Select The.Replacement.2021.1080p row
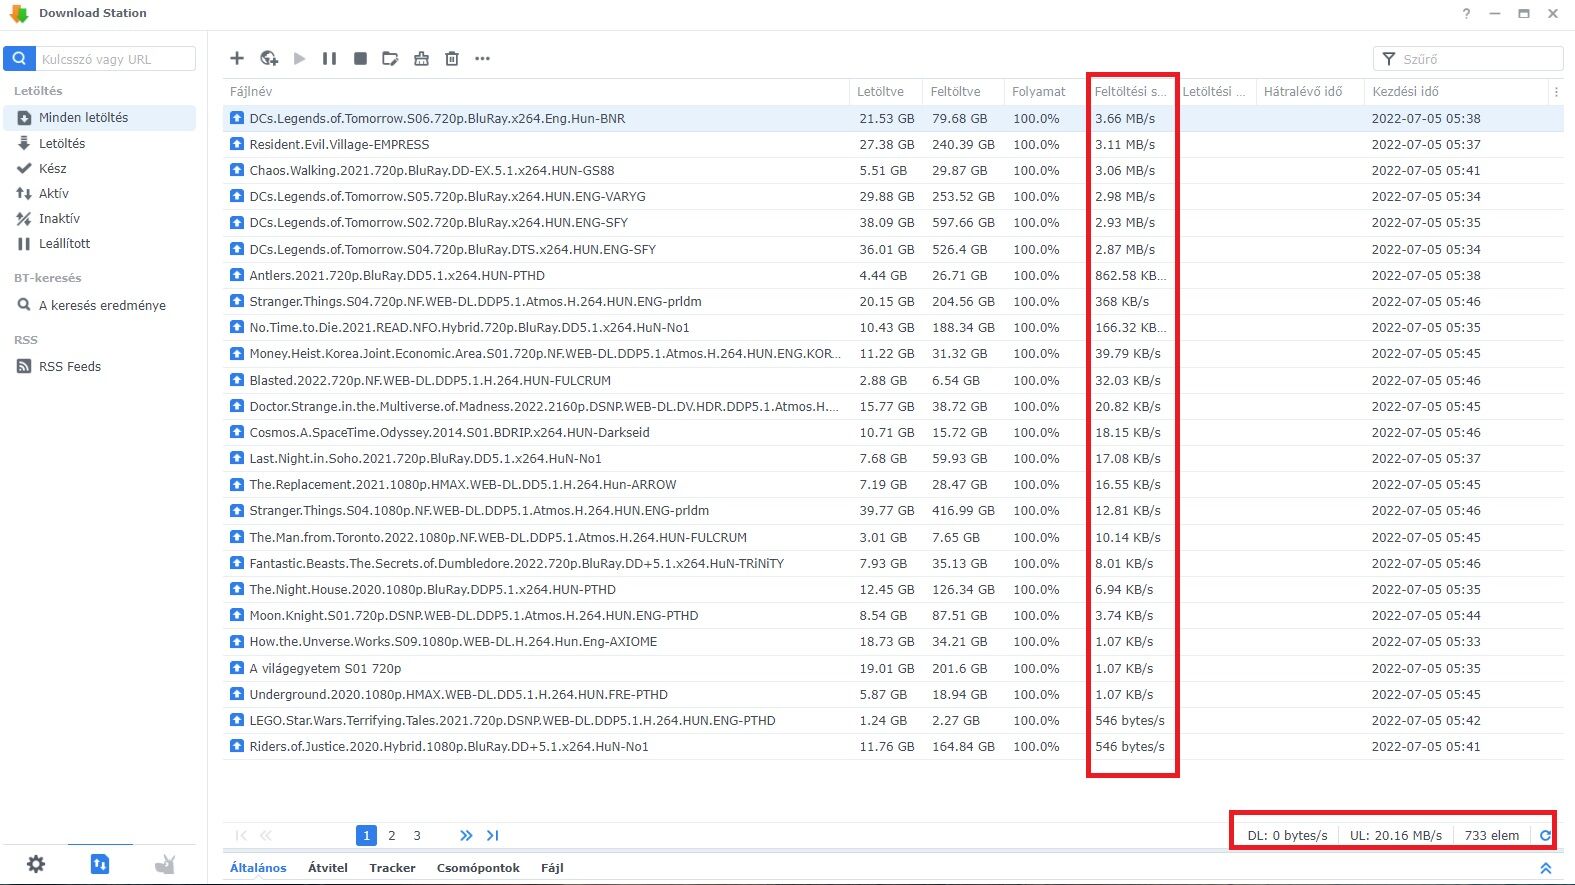This screenshot has height=885, width=1575. (893, 484)
